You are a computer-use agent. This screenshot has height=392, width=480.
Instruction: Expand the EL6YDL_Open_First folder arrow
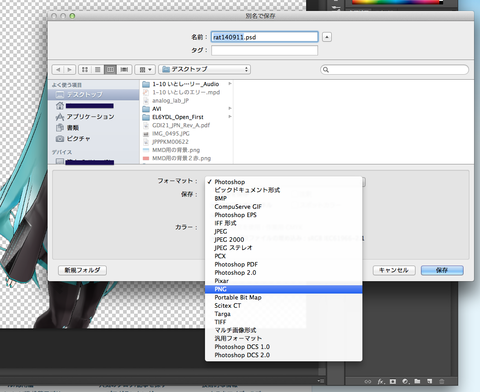230,117
